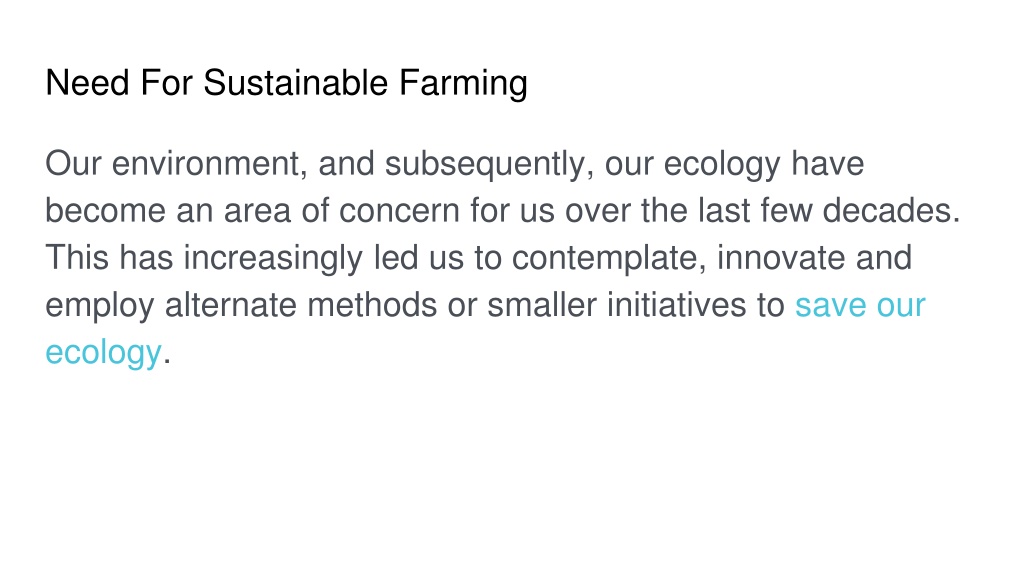Click the word 'Farming' in the heading

[463, 84]
